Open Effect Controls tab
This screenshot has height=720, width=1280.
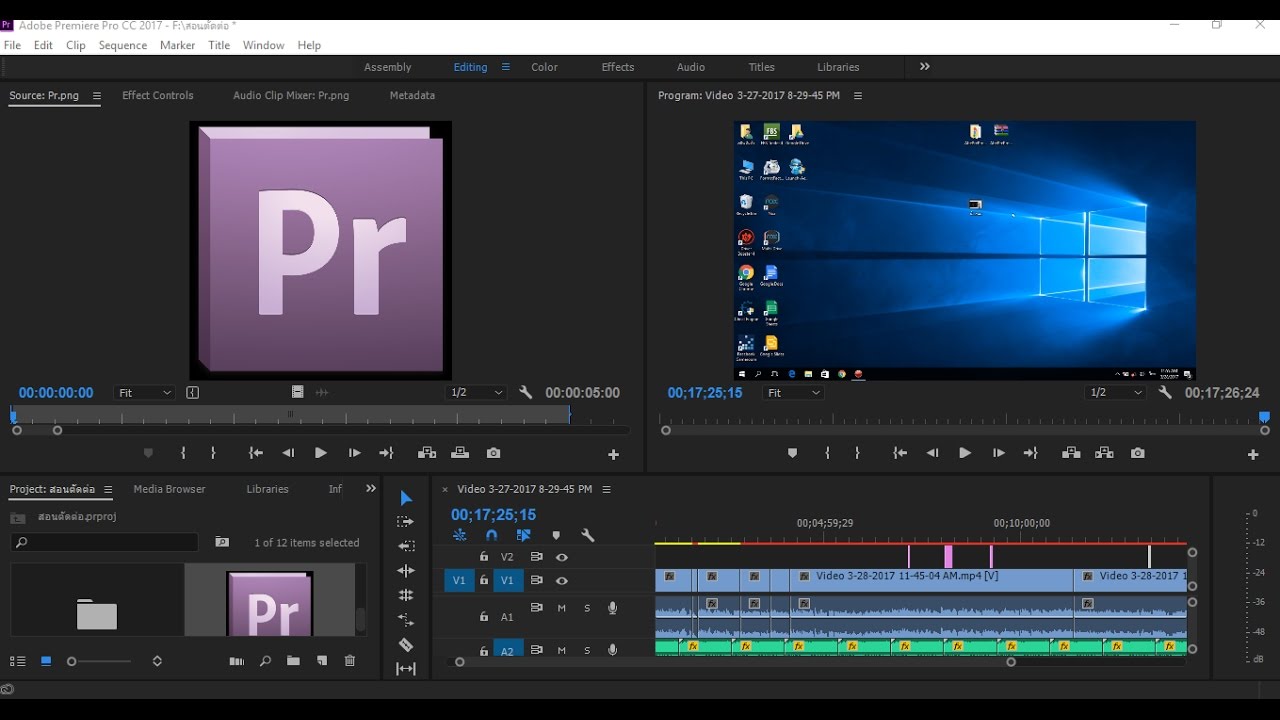(x=158, y=96)
